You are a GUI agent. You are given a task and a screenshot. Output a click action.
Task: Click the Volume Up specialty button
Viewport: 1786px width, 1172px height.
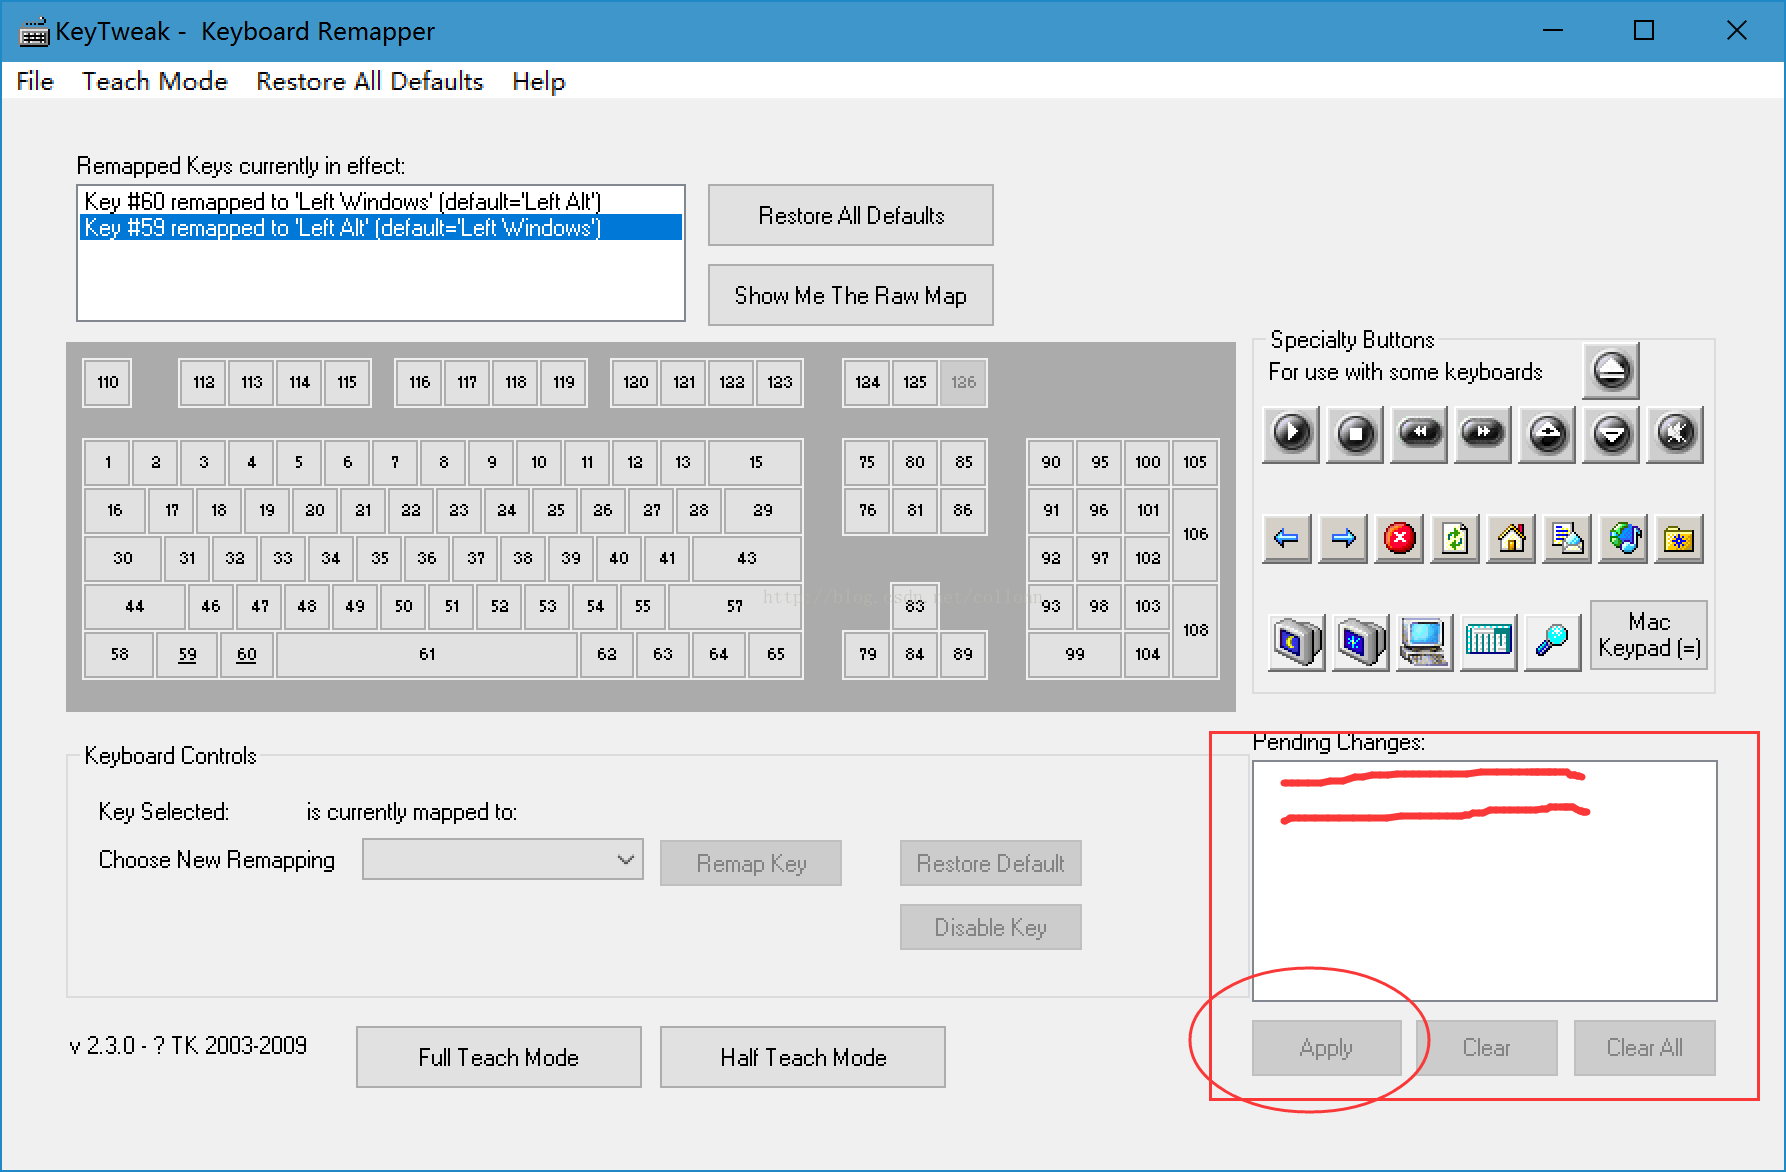pyautogui.click(x=1547, y=434)
